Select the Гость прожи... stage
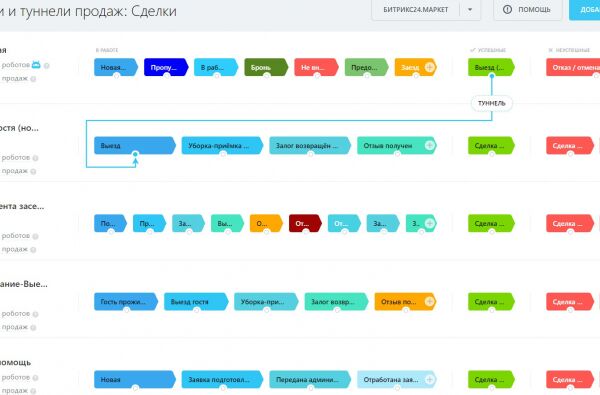Viewport: 600px width, 395px height. pyautogui.click(x=126, y=302)
